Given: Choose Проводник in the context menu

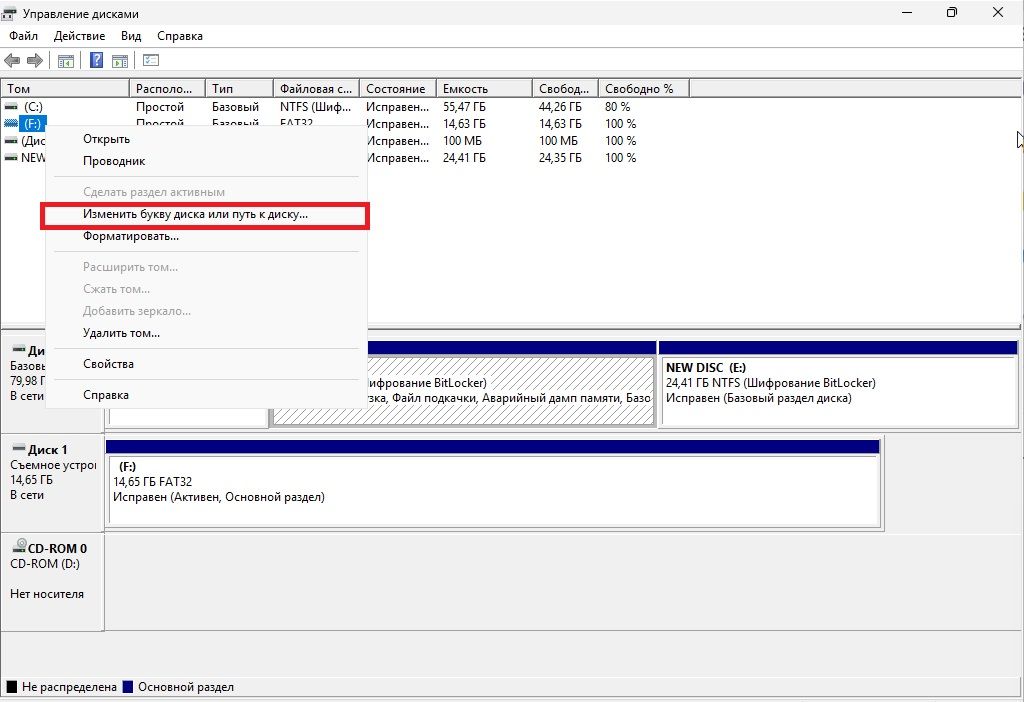Looking at the screenshot, I should [206, 161].
